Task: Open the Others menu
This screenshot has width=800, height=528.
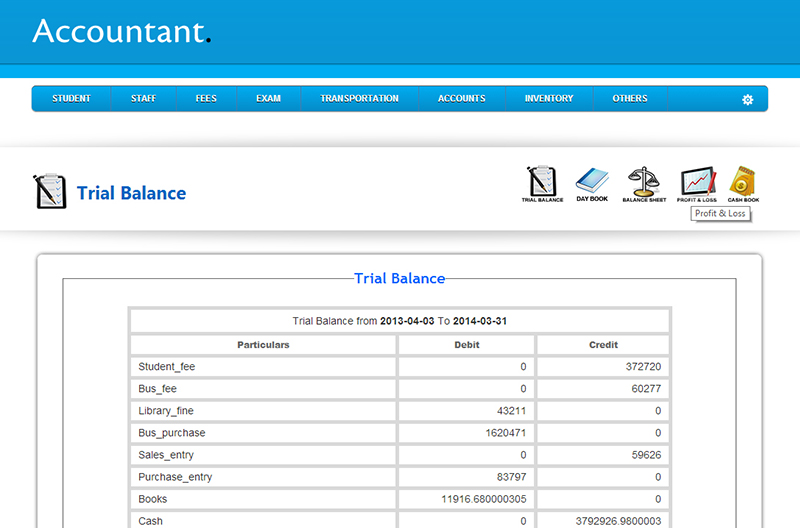Action: pyautogui.click(x=630, y=99)
